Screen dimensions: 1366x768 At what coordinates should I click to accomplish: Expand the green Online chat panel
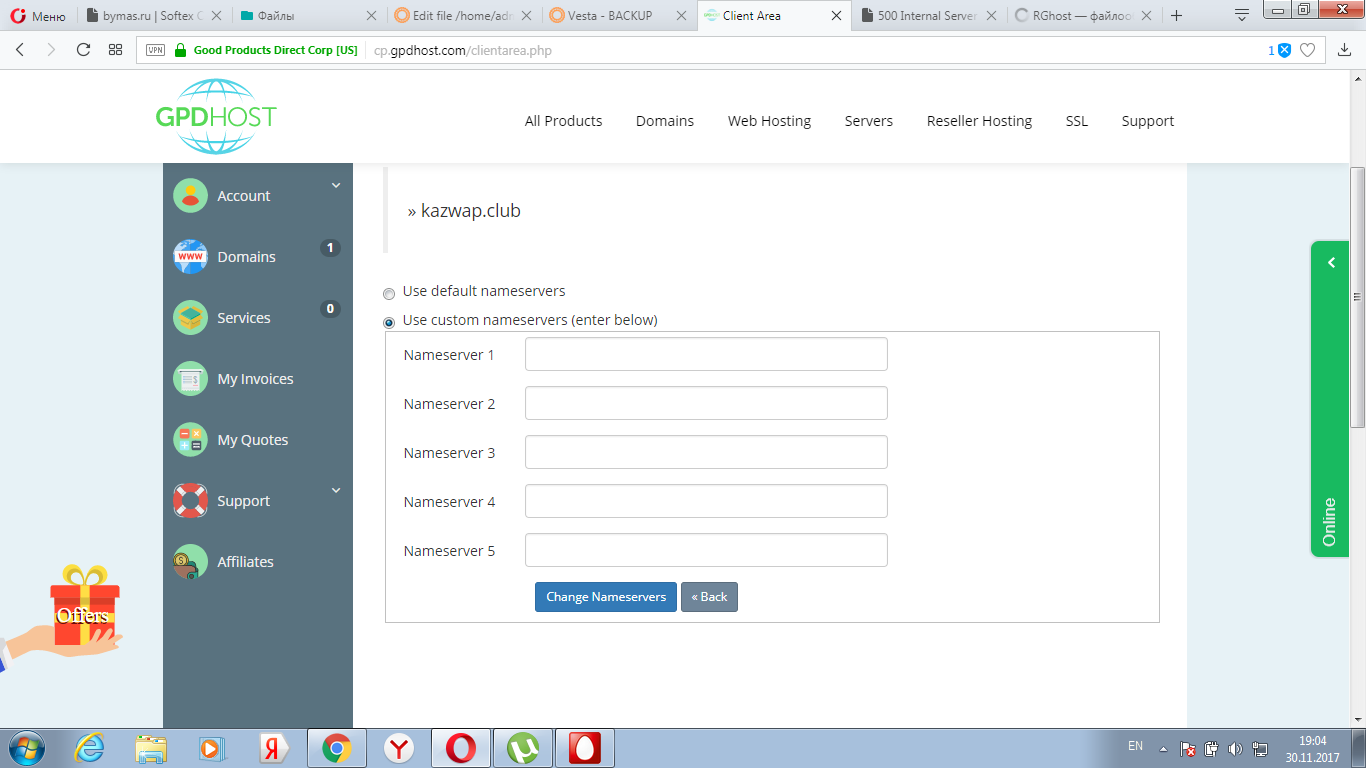(1331, 263)
